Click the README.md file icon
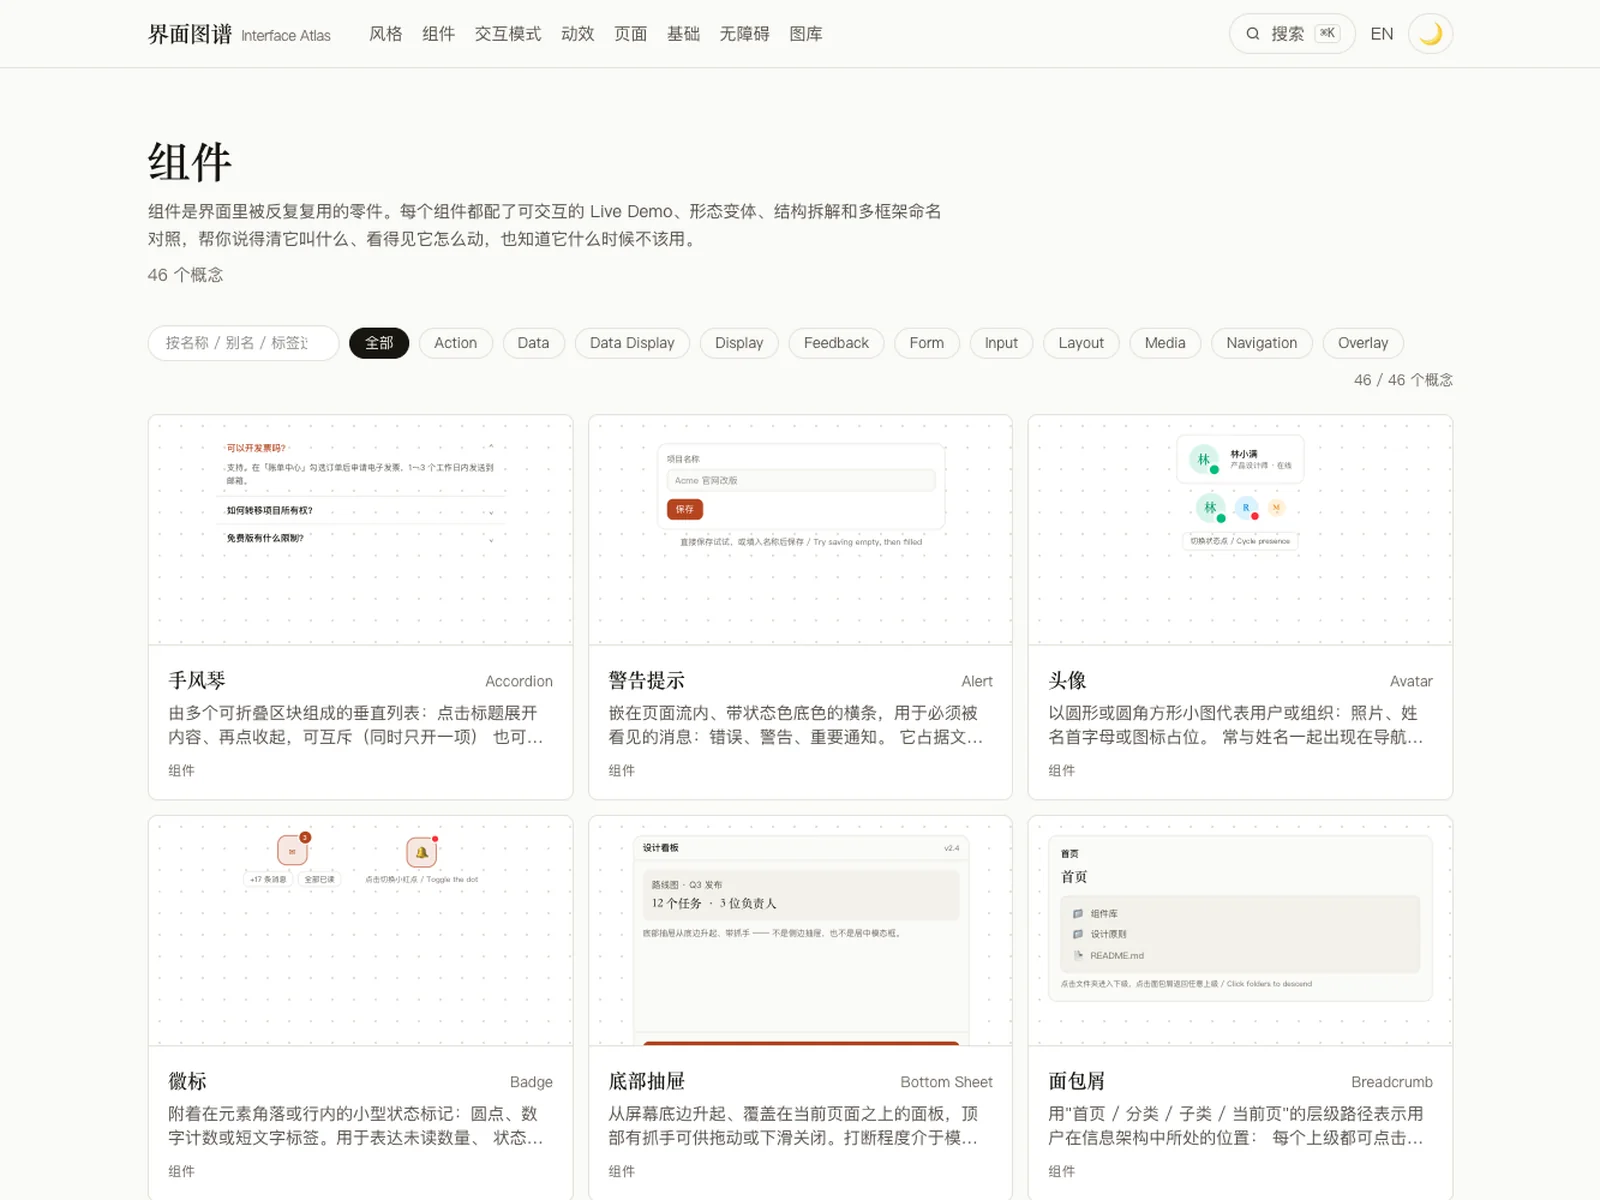Viewport: 1600px width, 1200px height. [1078, 955]
